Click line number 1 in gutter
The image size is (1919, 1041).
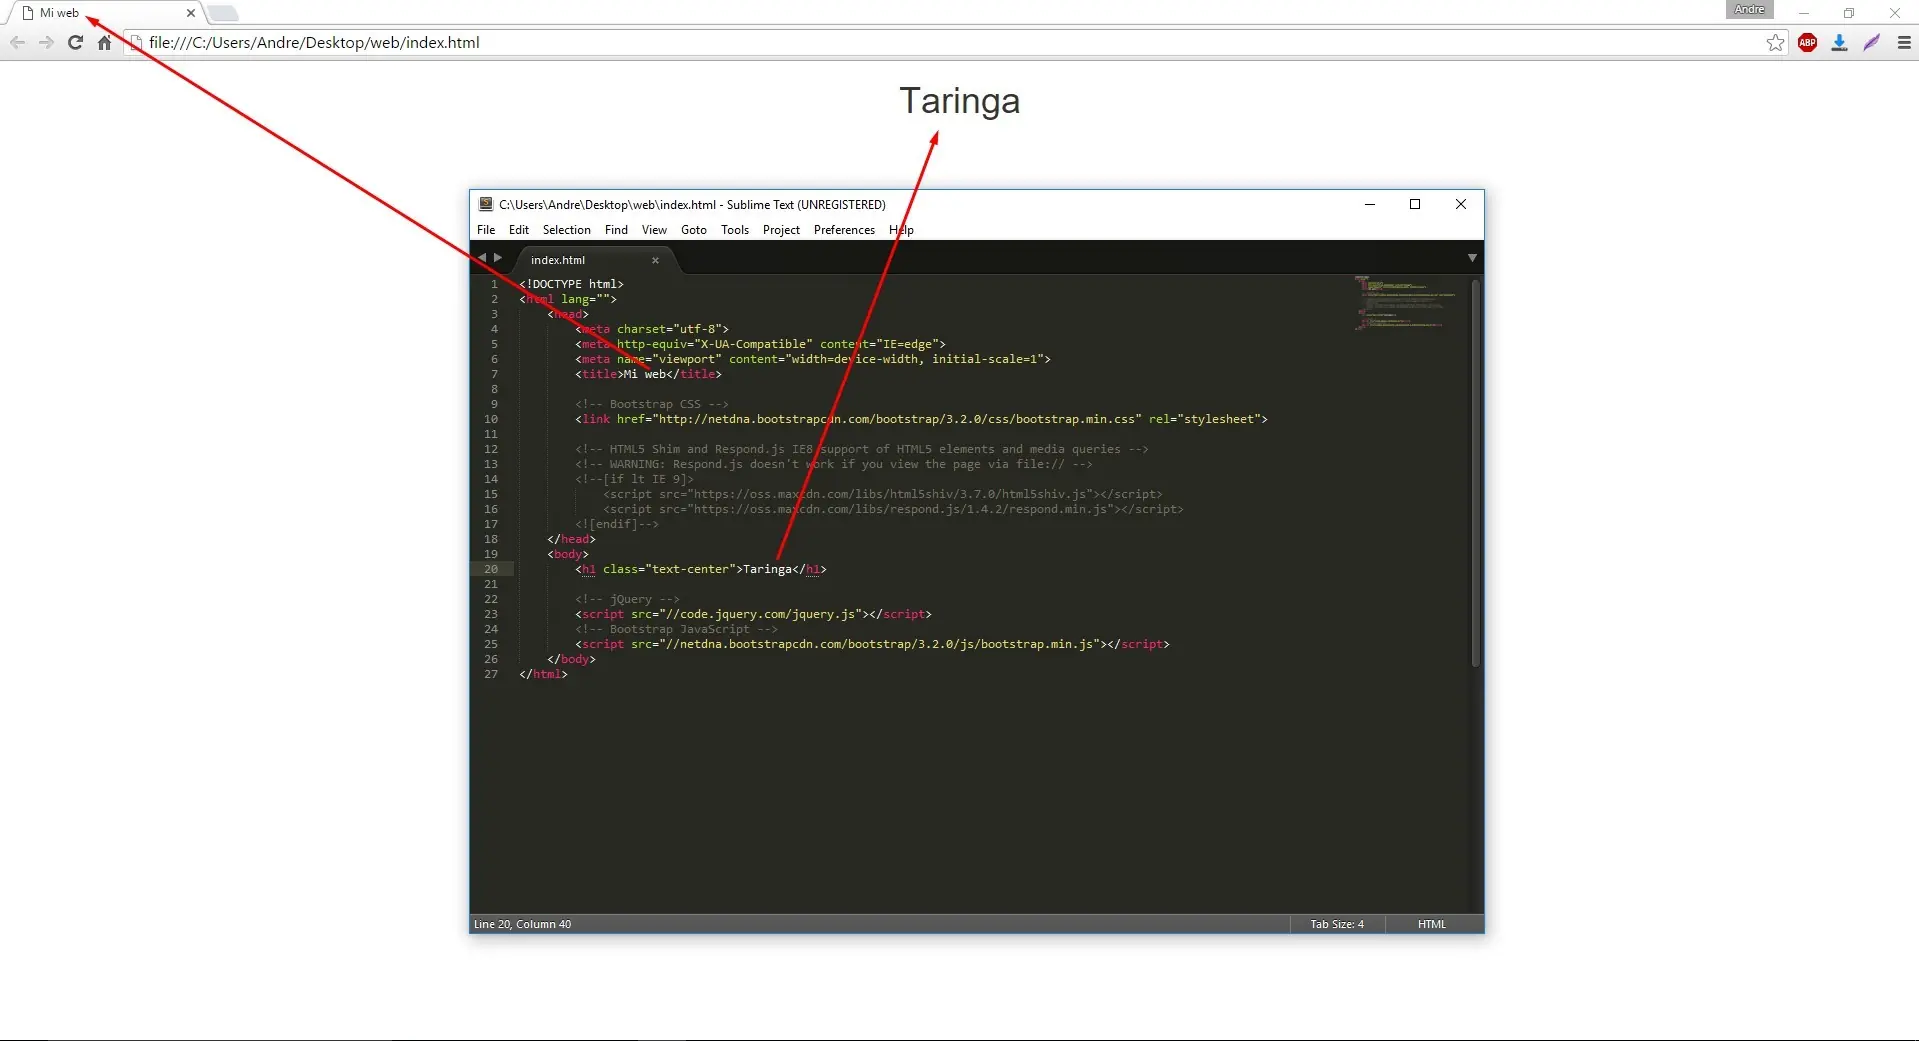494,284
